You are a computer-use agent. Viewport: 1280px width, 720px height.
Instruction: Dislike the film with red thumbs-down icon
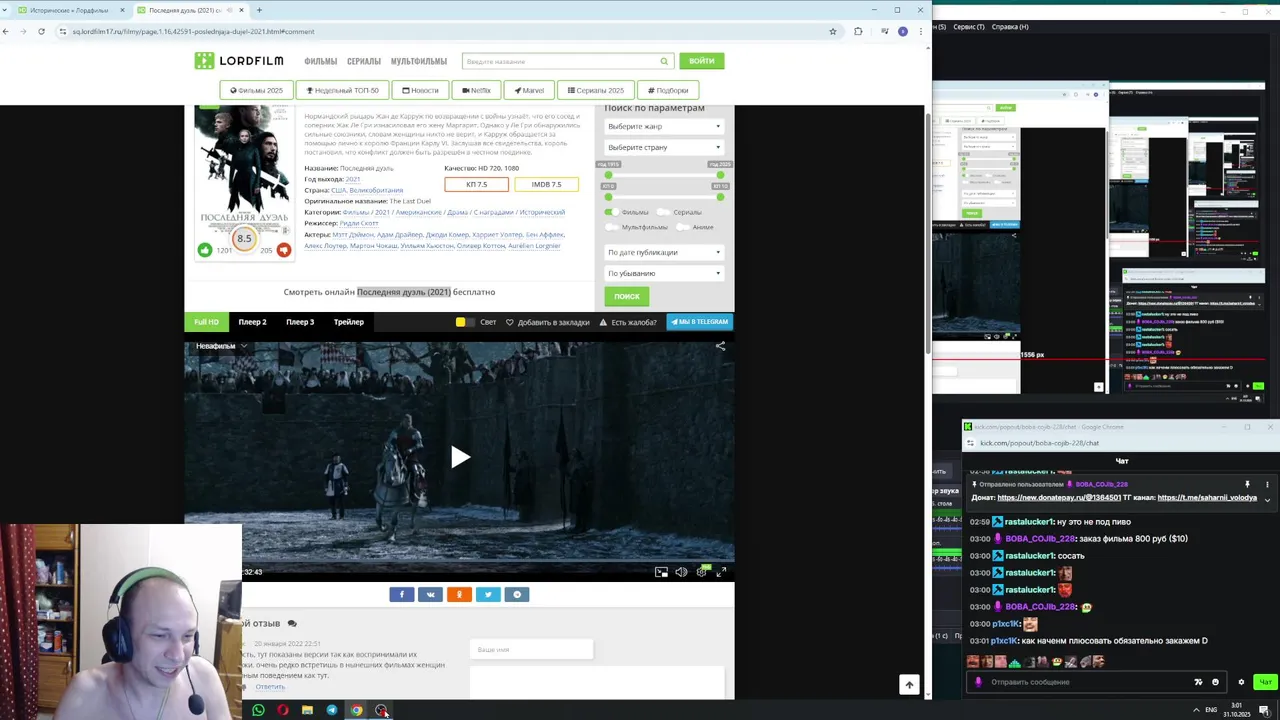[x=284, y=250]
